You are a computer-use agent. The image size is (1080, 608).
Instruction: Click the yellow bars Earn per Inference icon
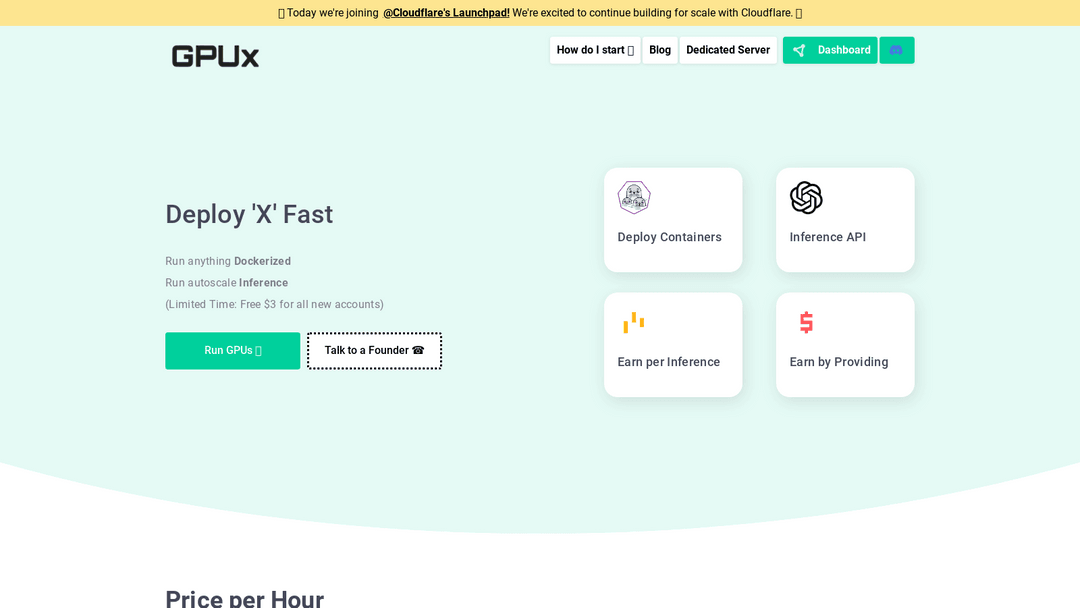pyautogui.click(x=634, y=322)
